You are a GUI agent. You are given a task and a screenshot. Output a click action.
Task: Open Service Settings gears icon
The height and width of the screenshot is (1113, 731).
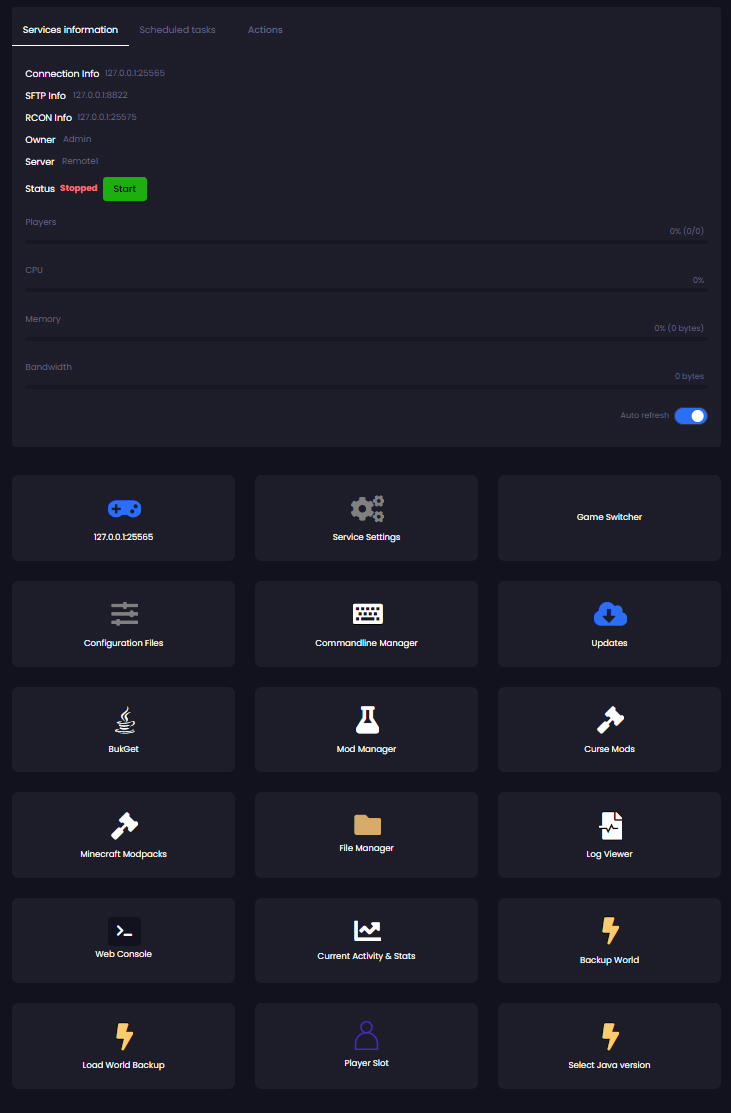[x=367, y=509]
